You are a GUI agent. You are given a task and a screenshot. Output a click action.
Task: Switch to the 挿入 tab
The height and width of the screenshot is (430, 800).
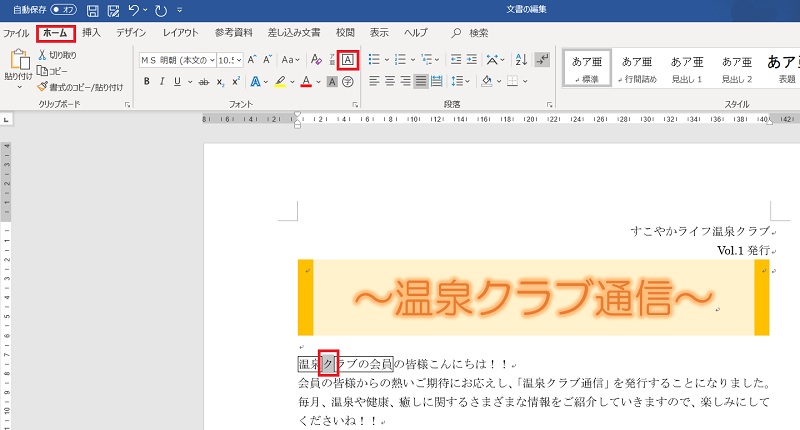tap(91, 33)
